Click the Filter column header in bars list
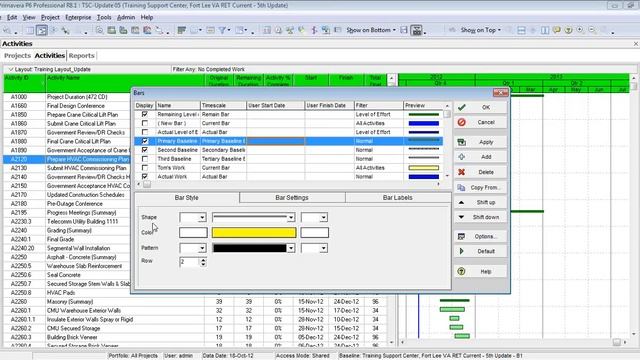 coord(378,105)
